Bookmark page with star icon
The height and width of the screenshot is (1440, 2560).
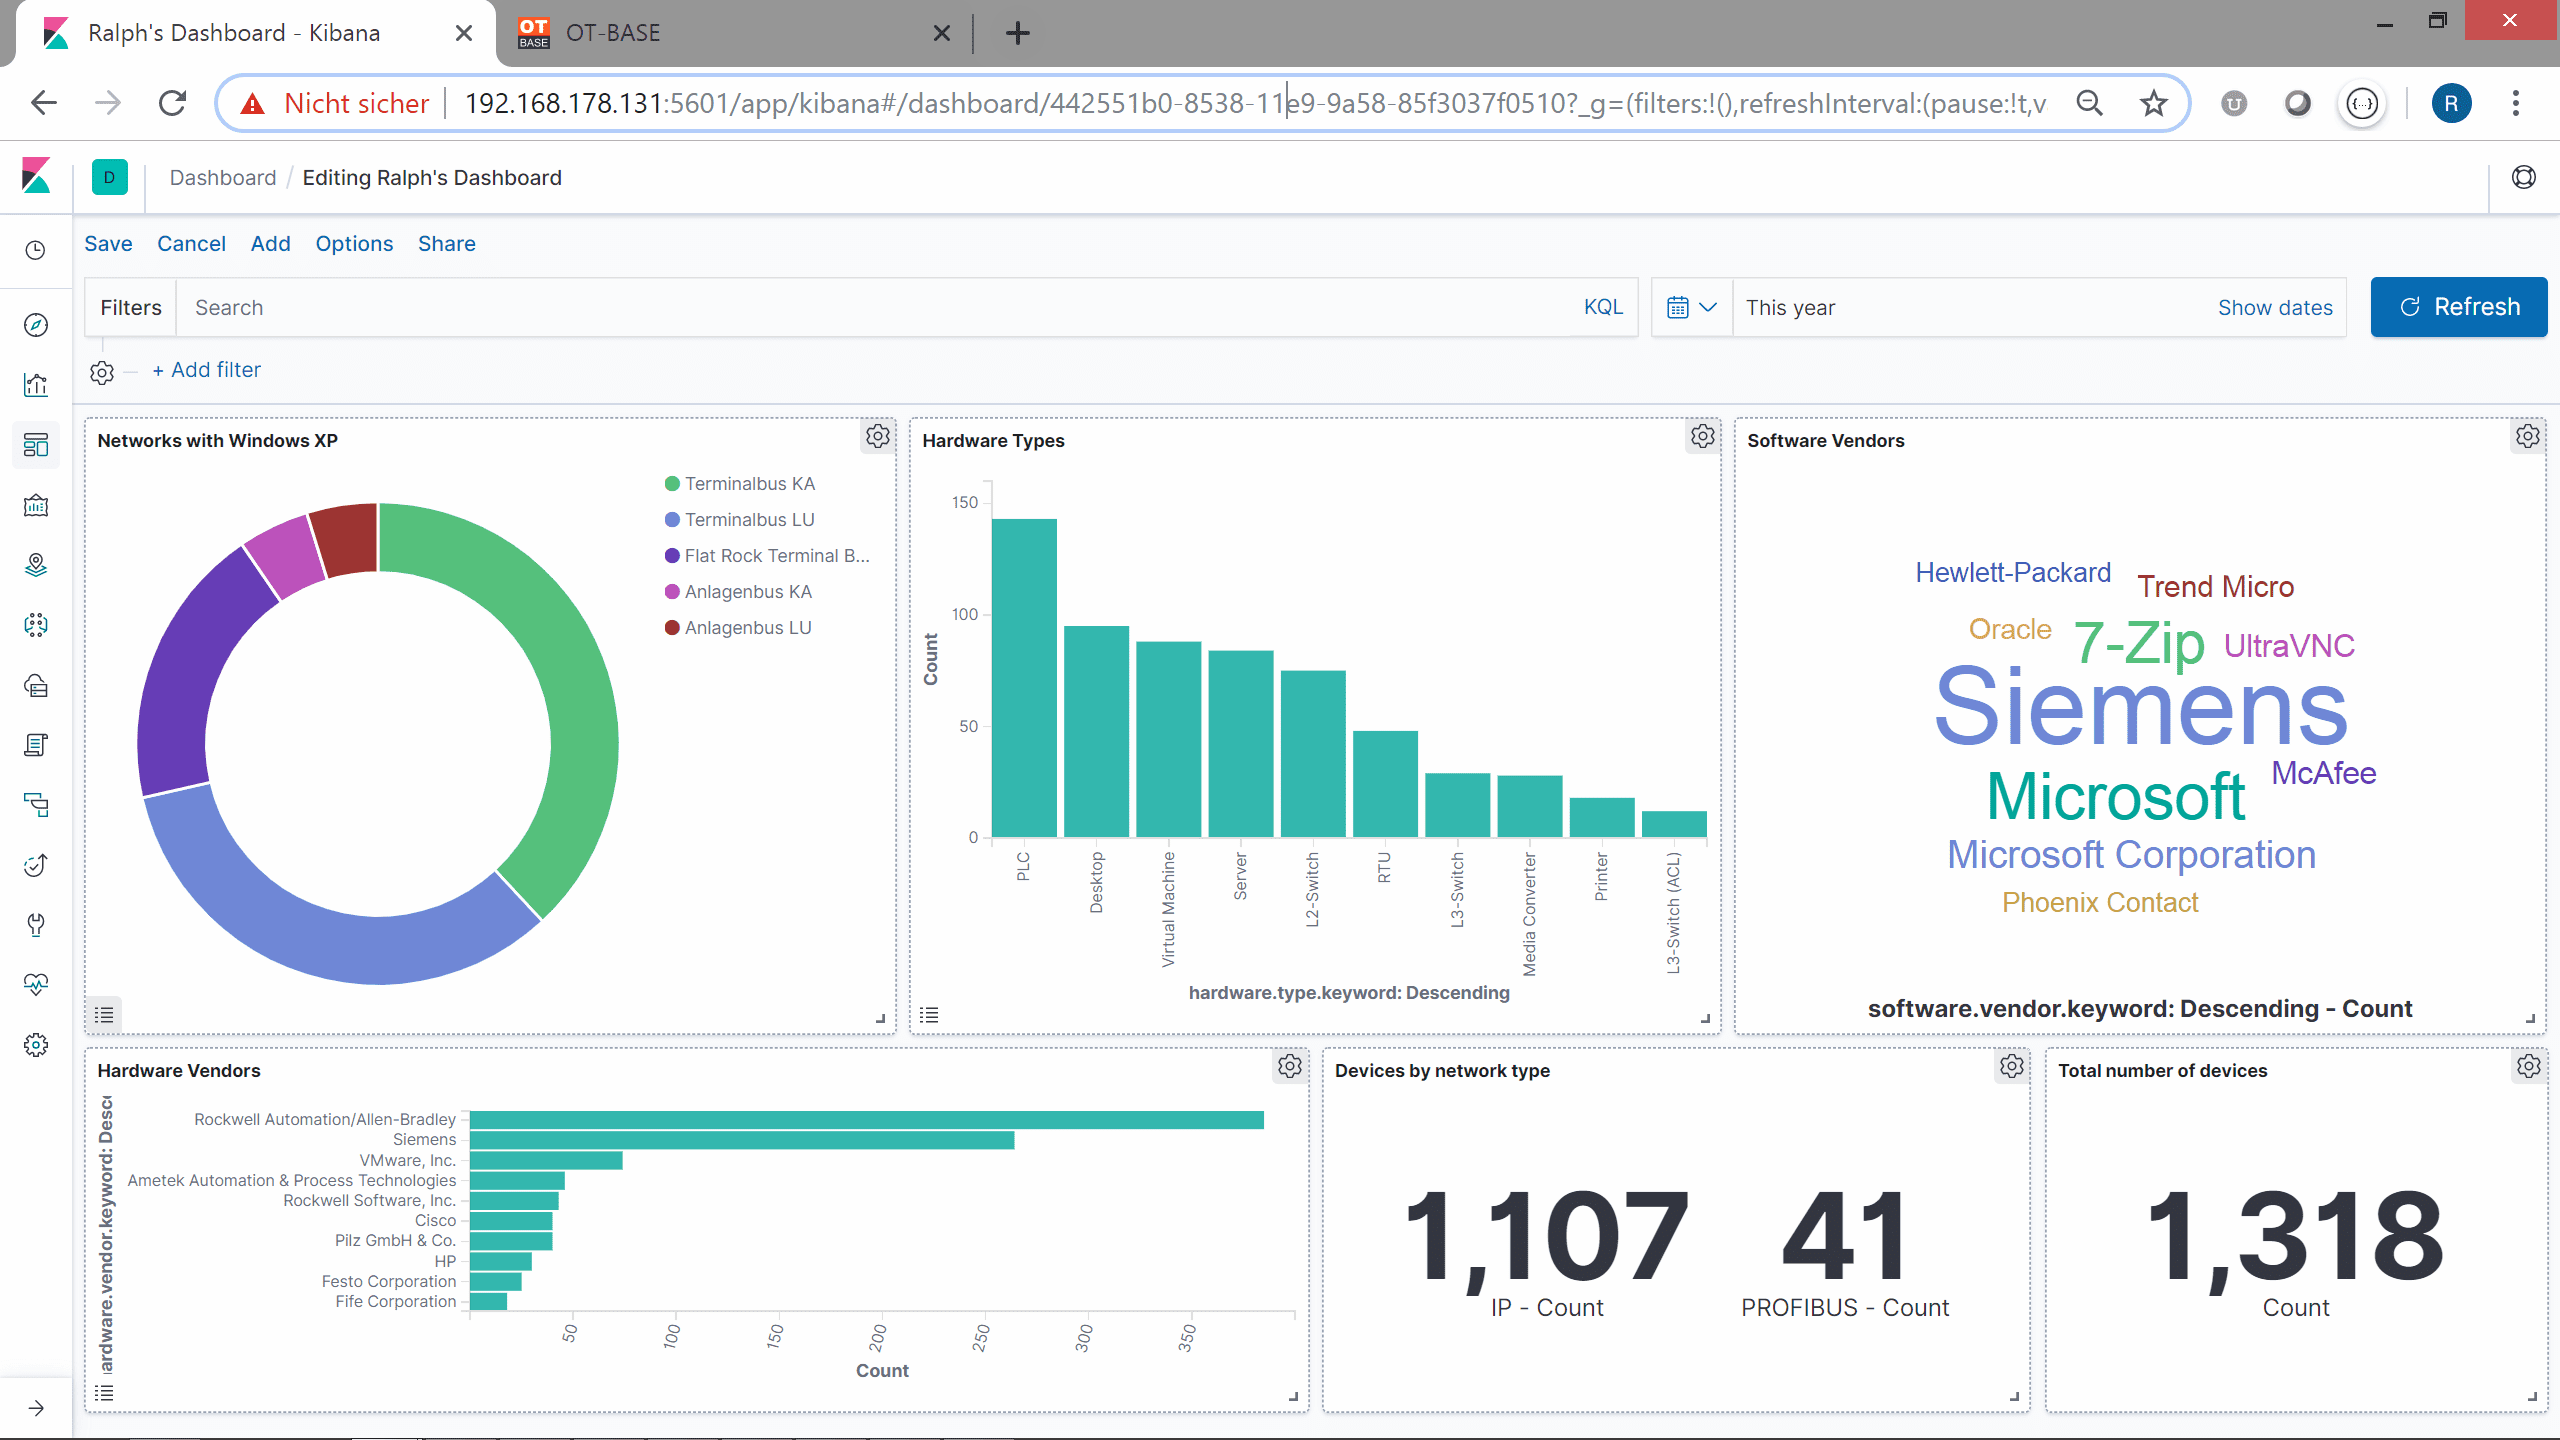click(2153, 103)
